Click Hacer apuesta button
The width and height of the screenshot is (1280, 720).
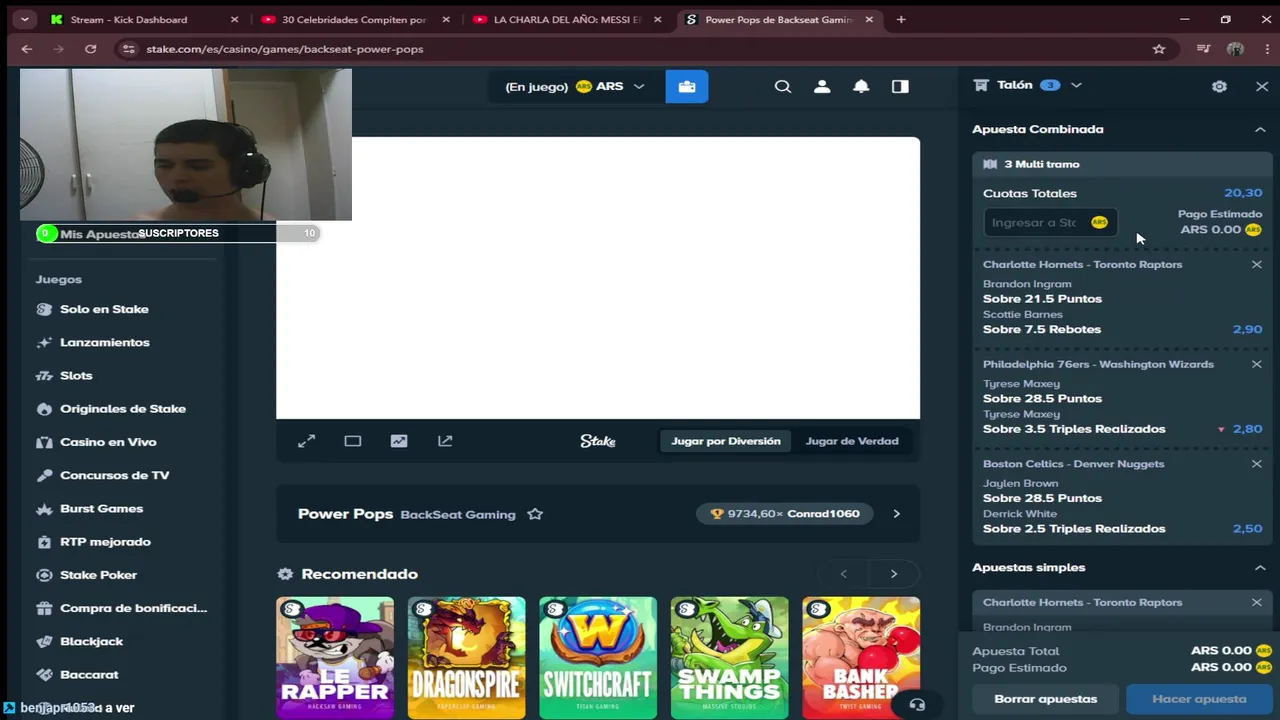[1199, 699]
